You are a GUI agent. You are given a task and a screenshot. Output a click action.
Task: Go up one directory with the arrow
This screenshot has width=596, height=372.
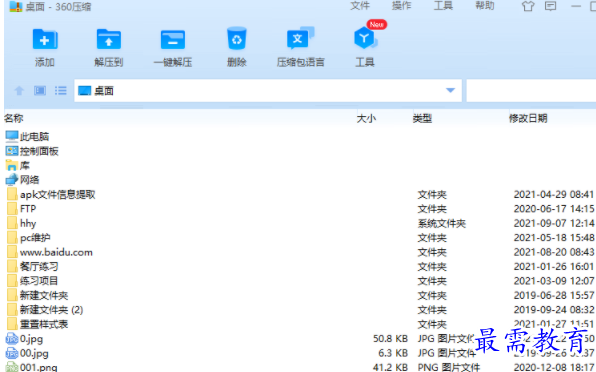[19, 90]
